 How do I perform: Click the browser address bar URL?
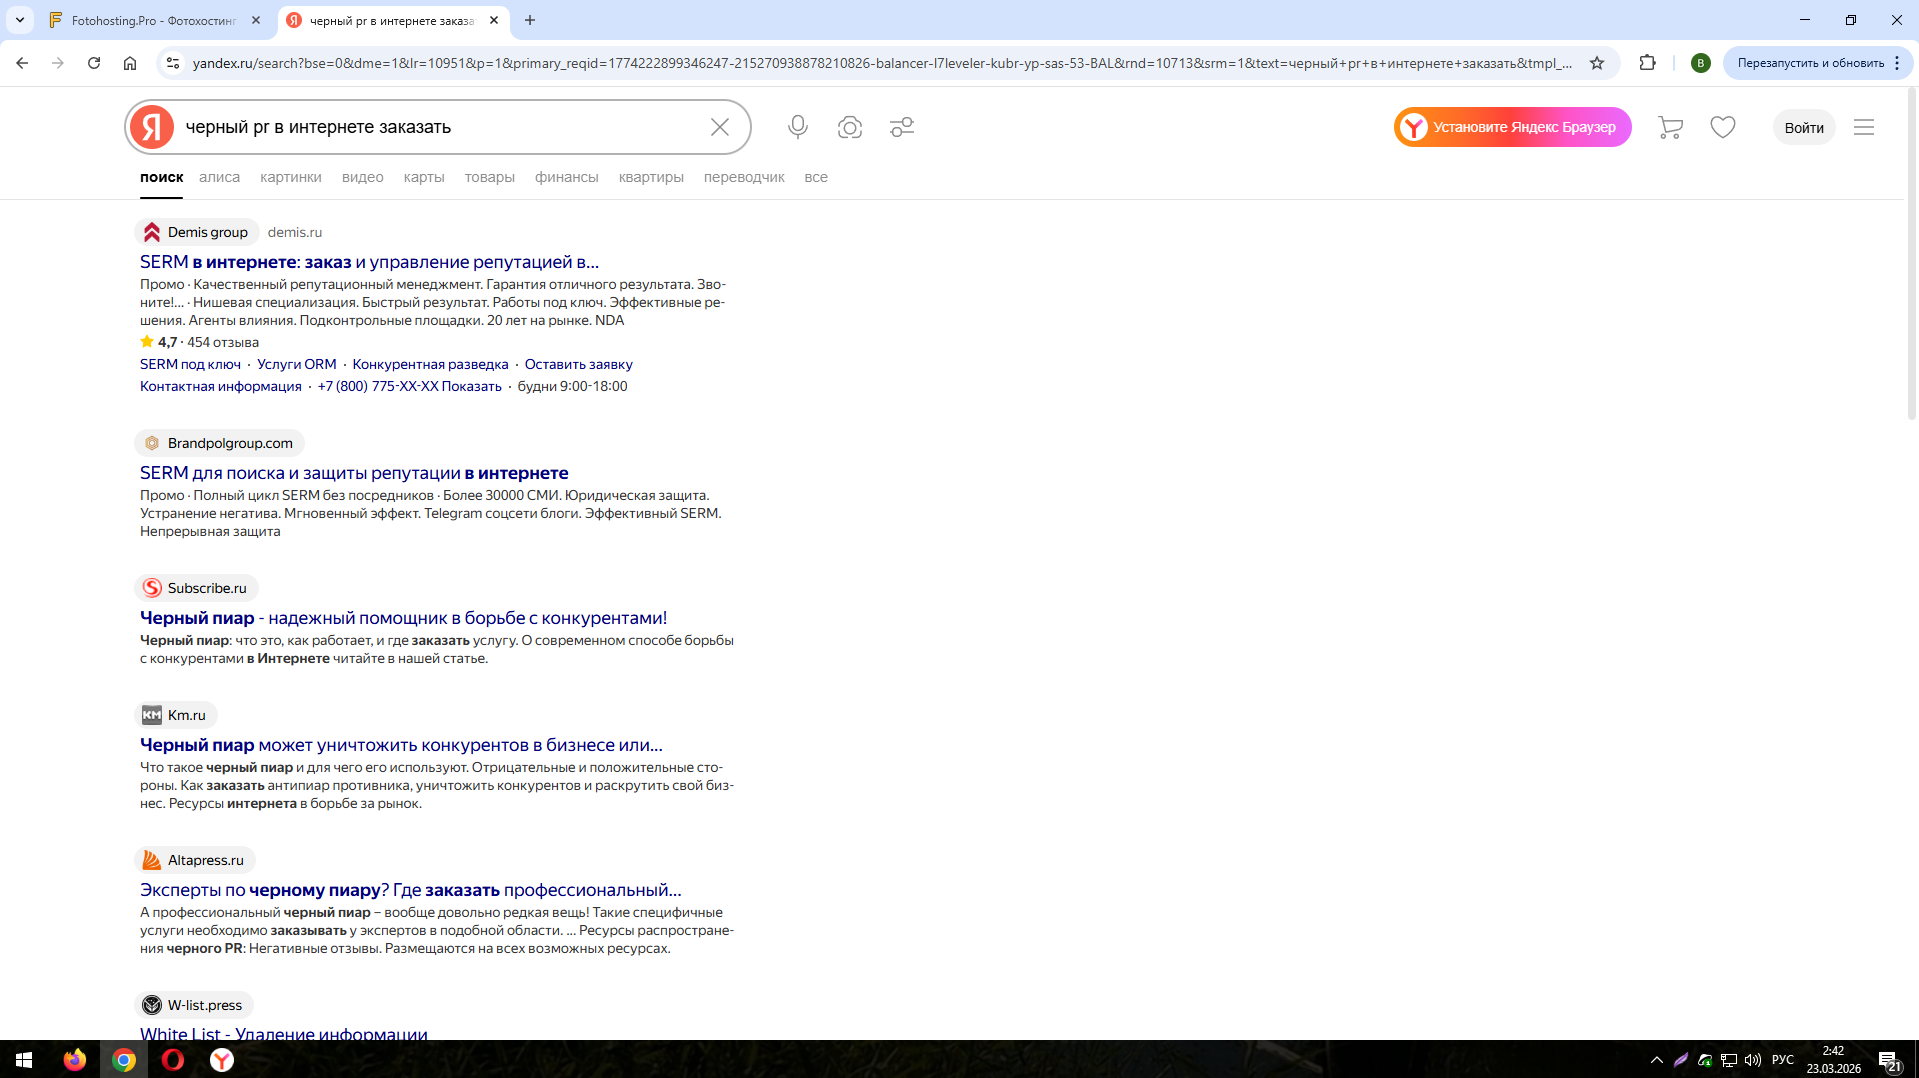click(x=882, y=63)
